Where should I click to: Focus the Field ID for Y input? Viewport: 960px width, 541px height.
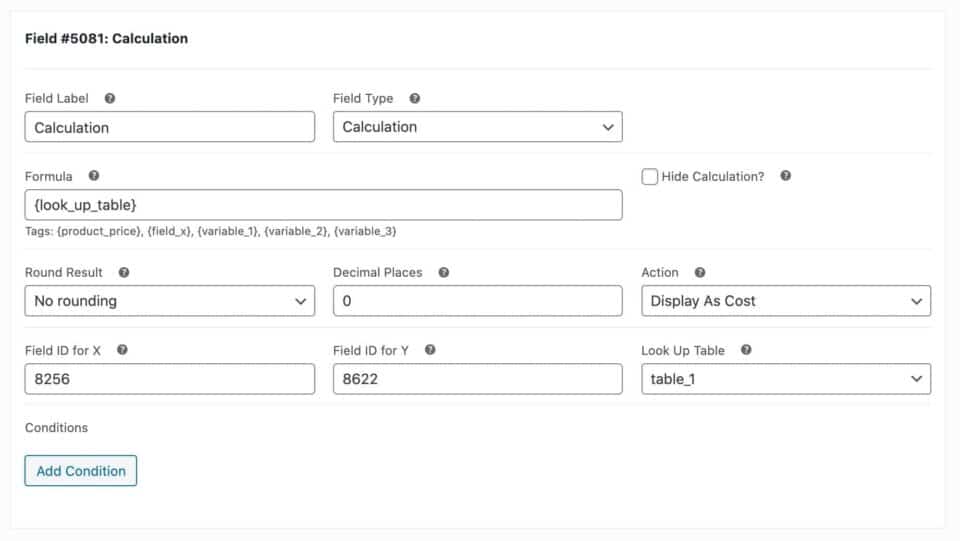tap(478, 379)
